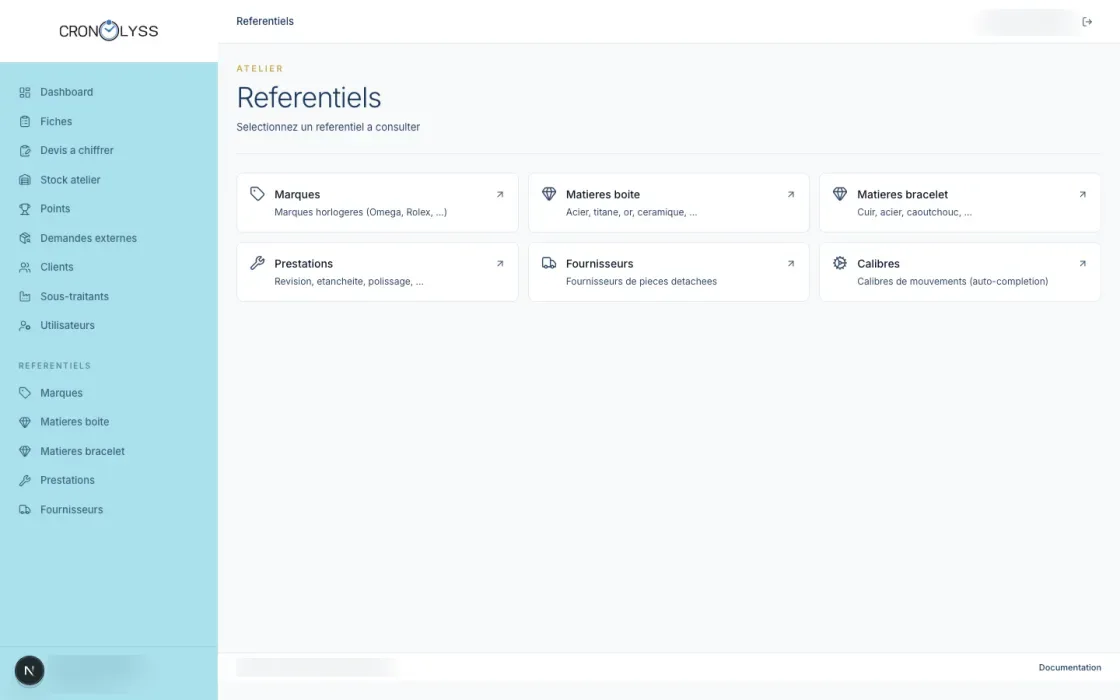Click the sidebar Fournisseurs truck icon
1120x700 pixels.
pos(25,509)
